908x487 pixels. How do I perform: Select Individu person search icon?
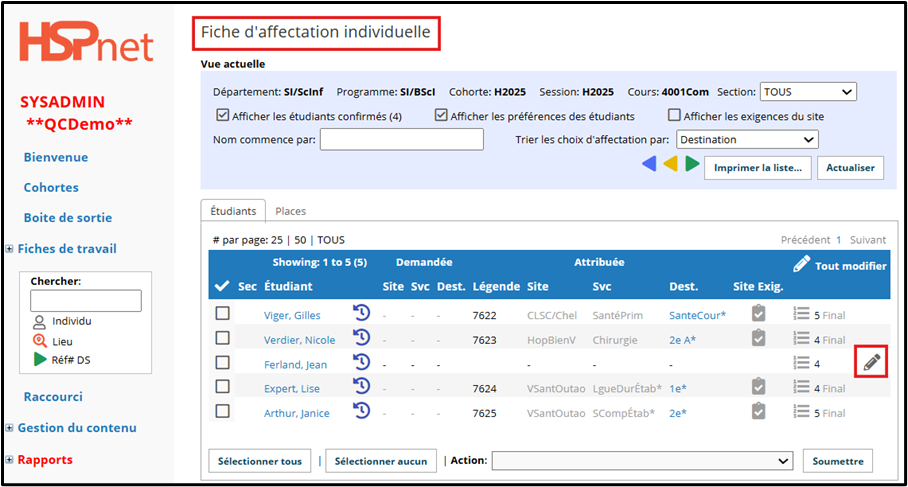tap(39, 322)
